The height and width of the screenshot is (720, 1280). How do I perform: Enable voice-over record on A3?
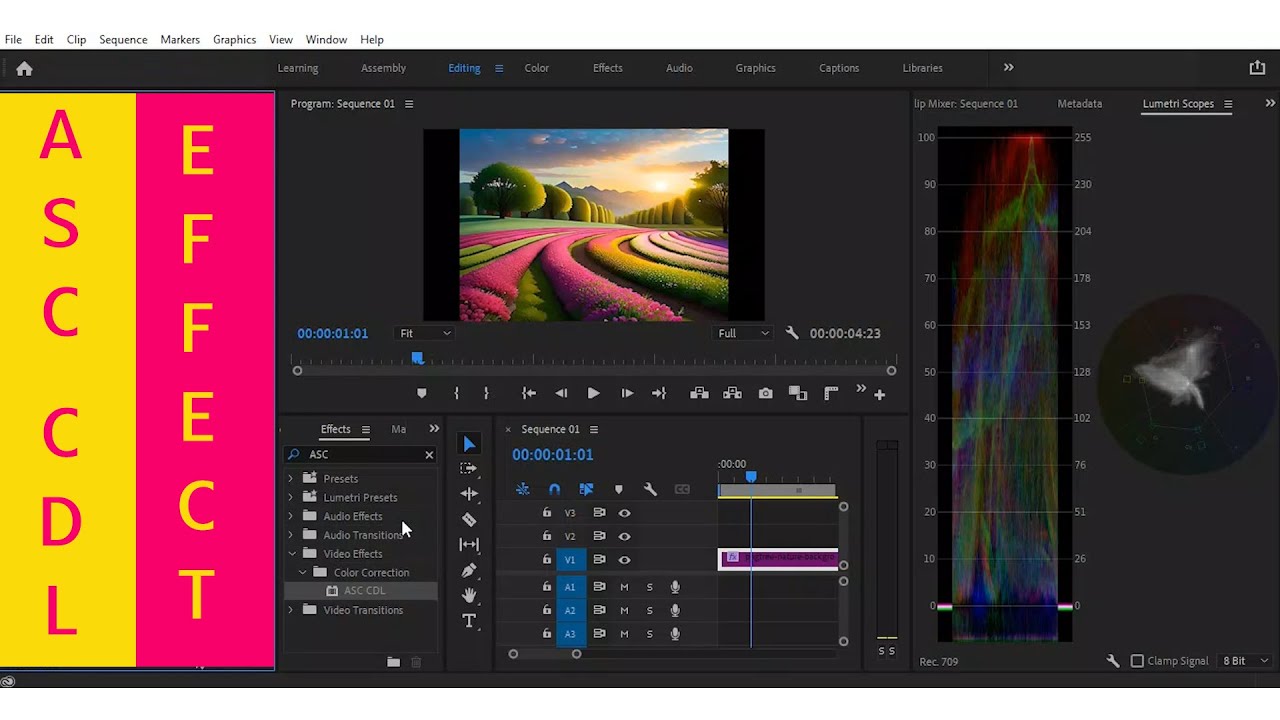675,634
